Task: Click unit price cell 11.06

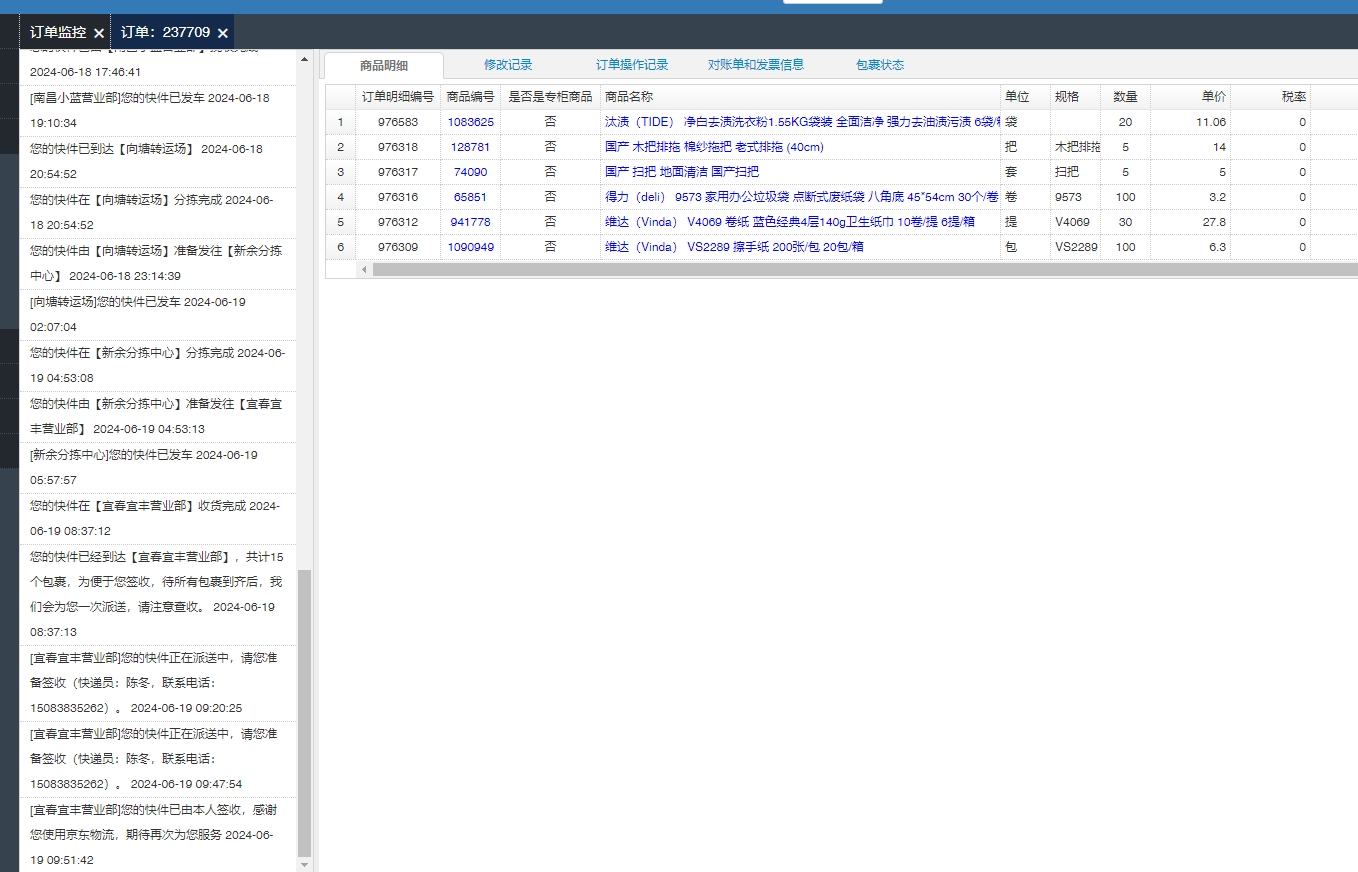Action: click(1190, 122)
